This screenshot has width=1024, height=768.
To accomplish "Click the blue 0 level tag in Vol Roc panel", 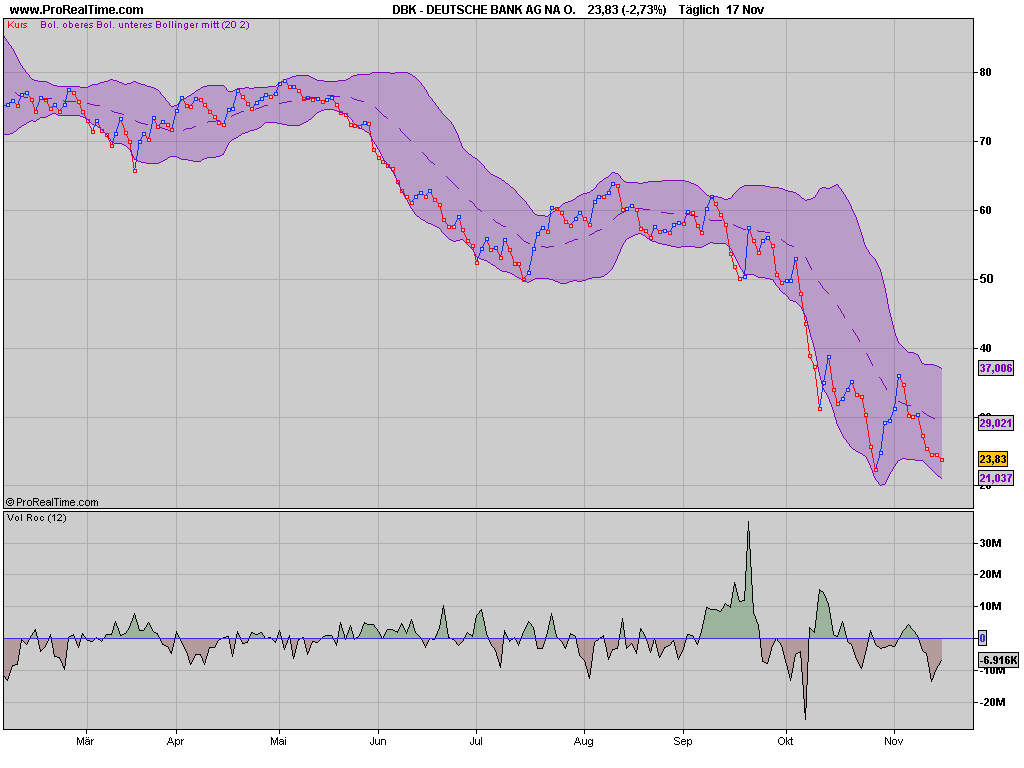I will (983, 638).
